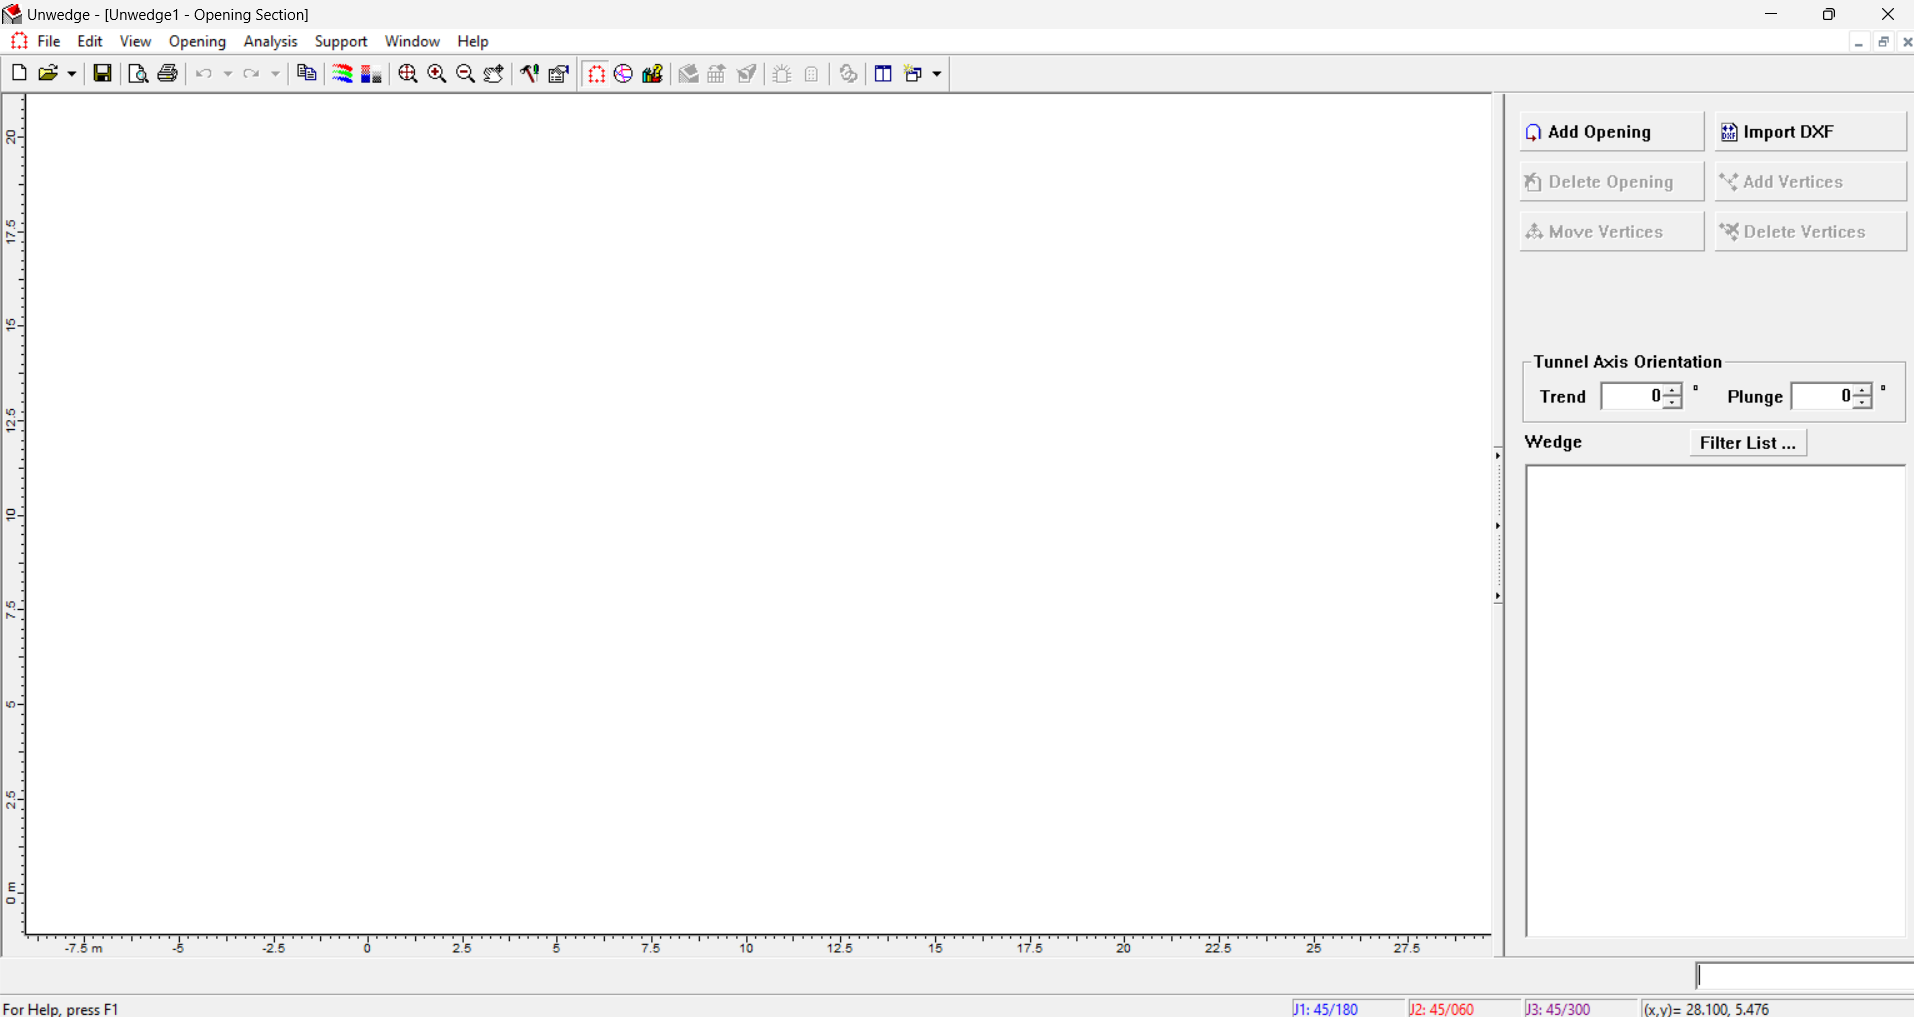Increase Plunge with the up spinner
Image resolution: width=1914 pixels, height=1017 pixels.
pyautogui.click(x=1862, y=390)
